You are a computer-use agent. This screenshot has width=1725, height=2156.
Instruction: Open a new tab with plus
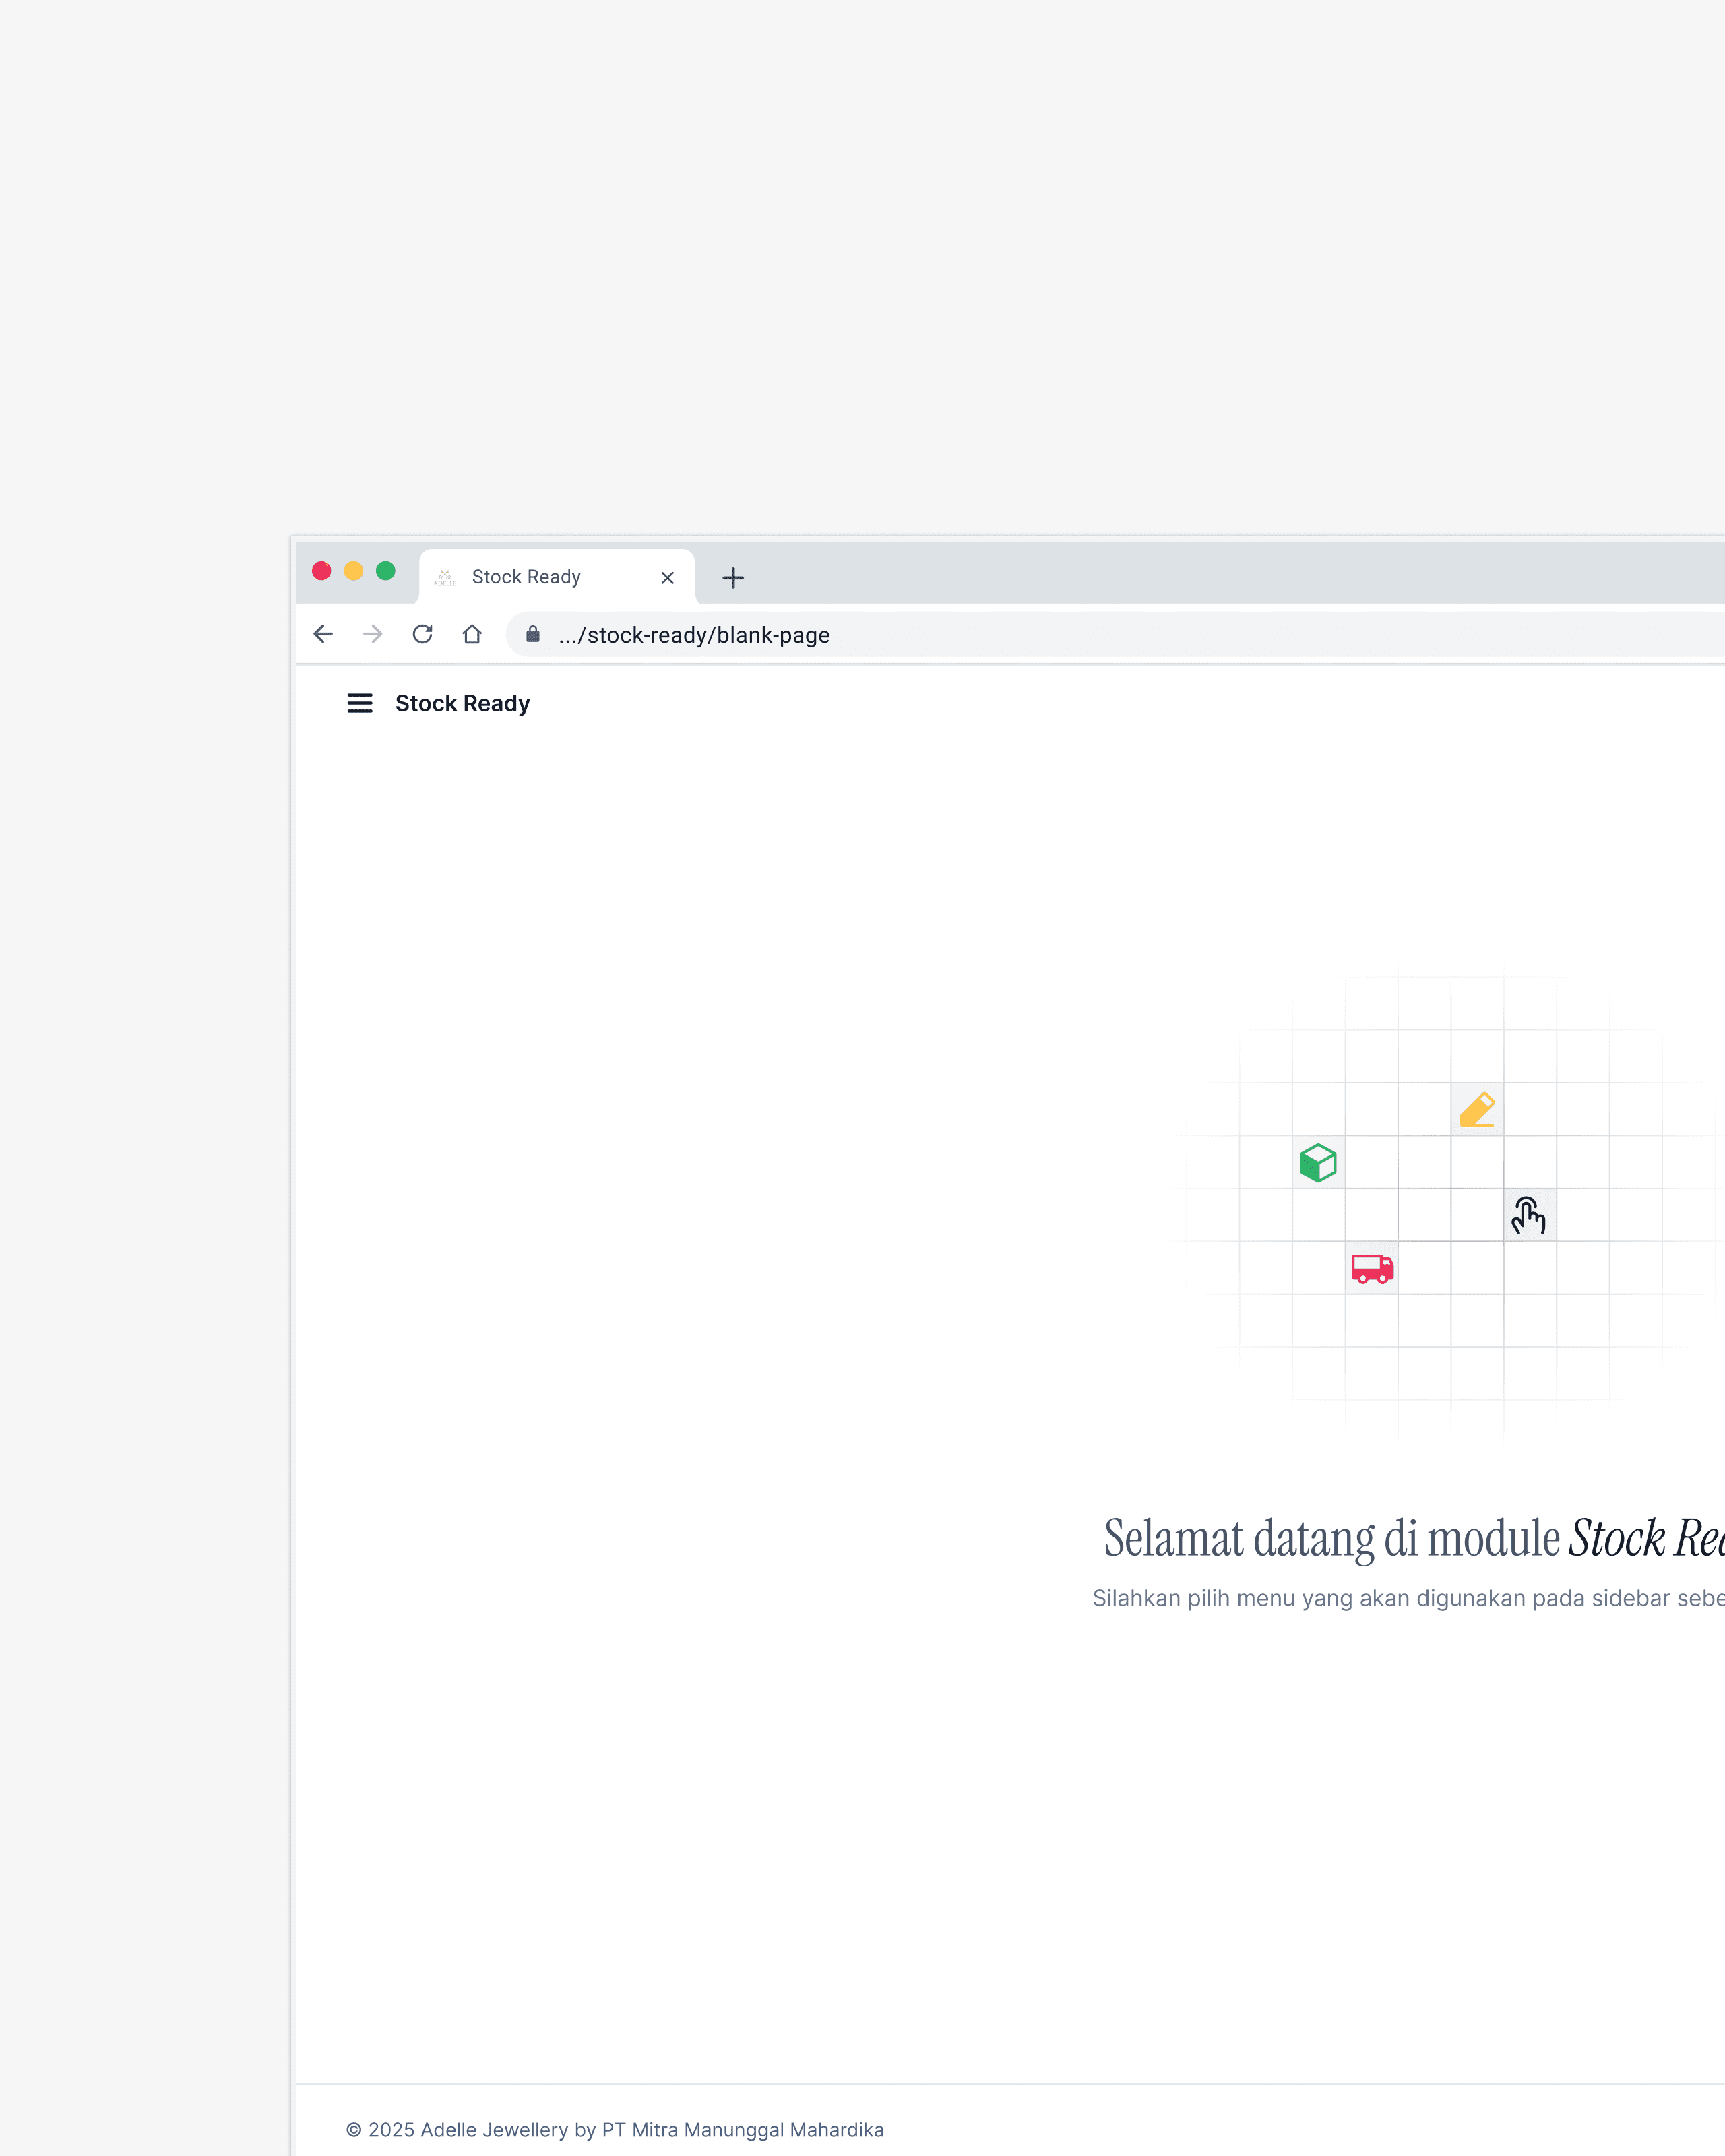[x=733, y=578]
